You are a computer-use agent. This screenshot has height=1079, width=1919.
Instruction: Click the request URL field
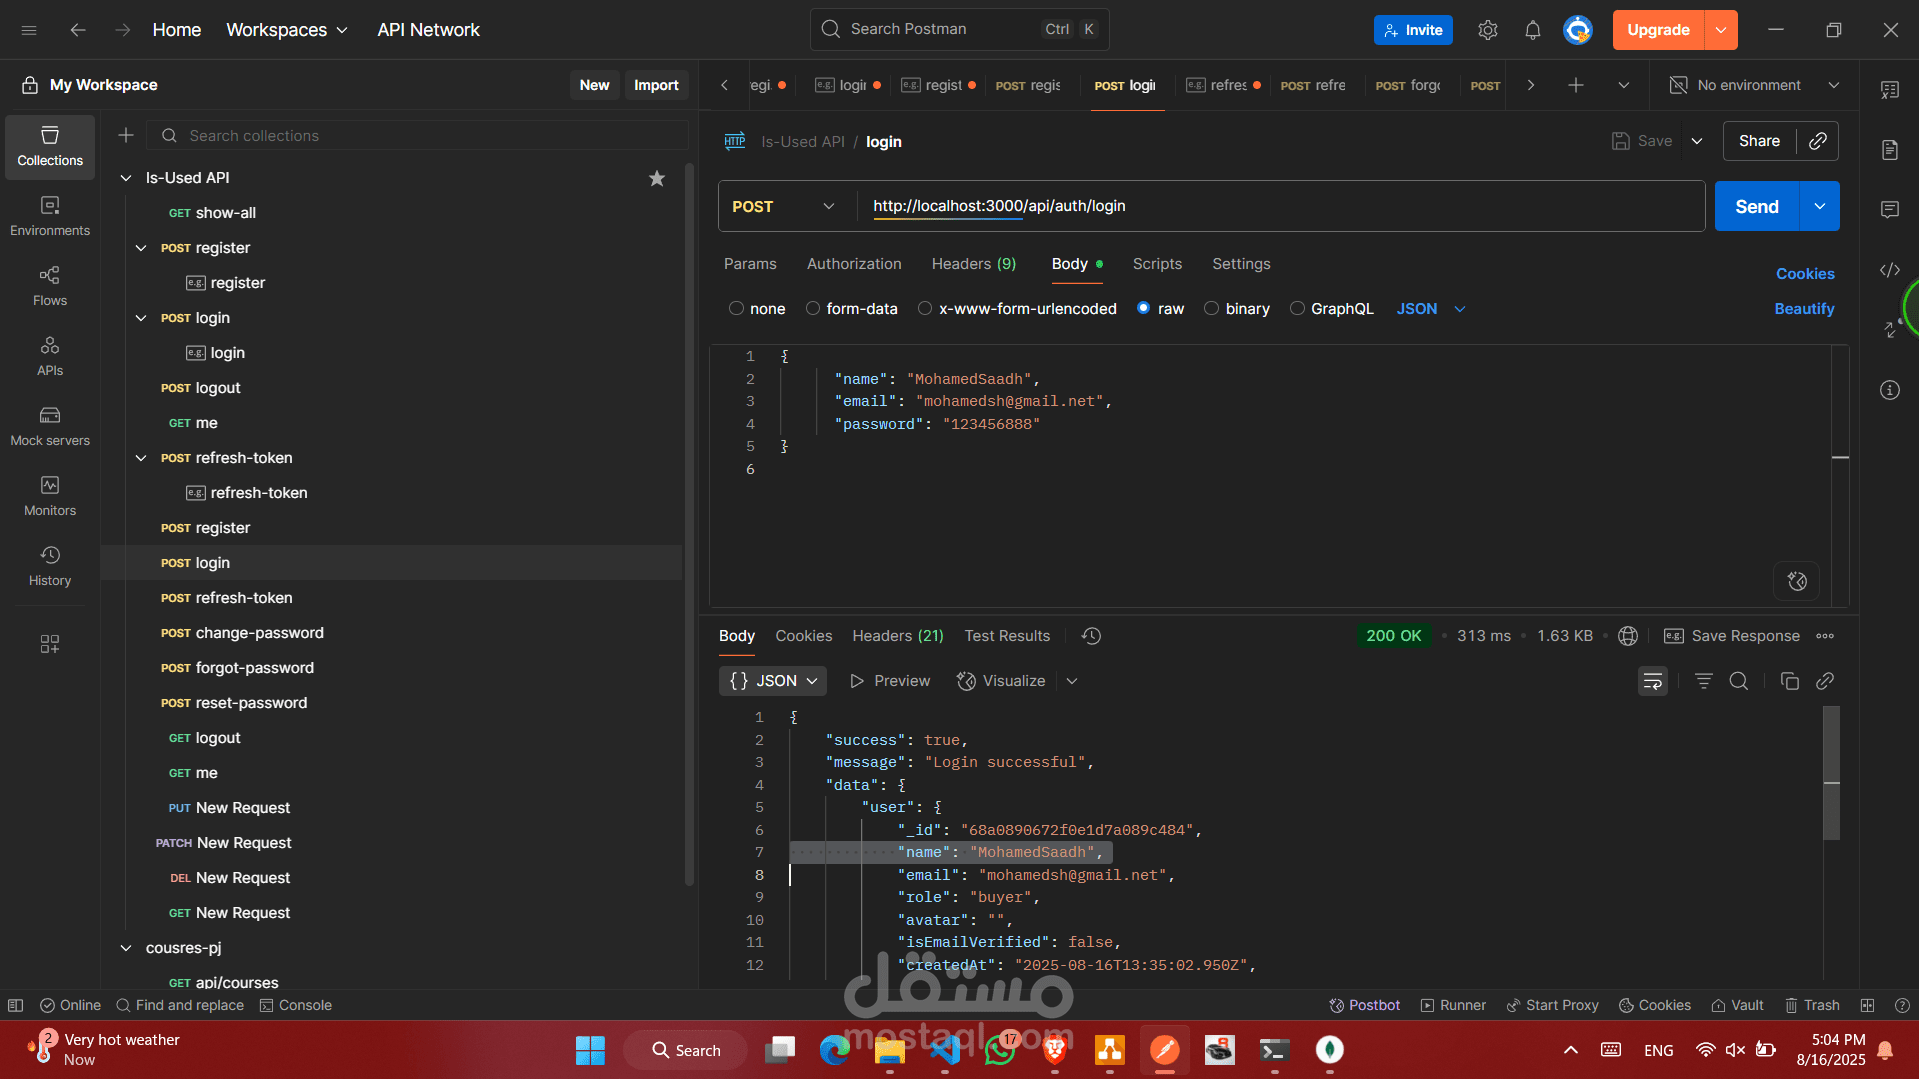click(x=1280, y=206)
